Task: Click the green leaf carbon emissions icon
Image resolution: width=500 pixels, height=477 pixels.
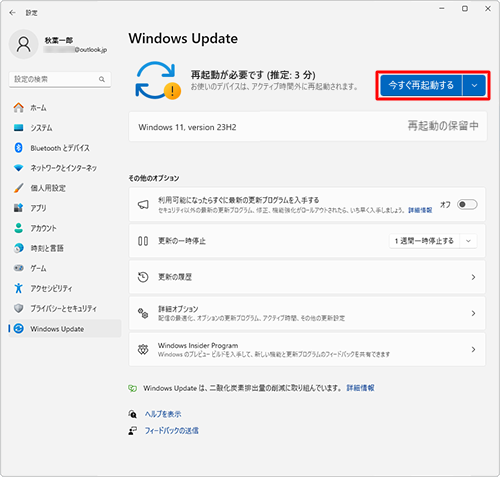Action: point(133,388)
